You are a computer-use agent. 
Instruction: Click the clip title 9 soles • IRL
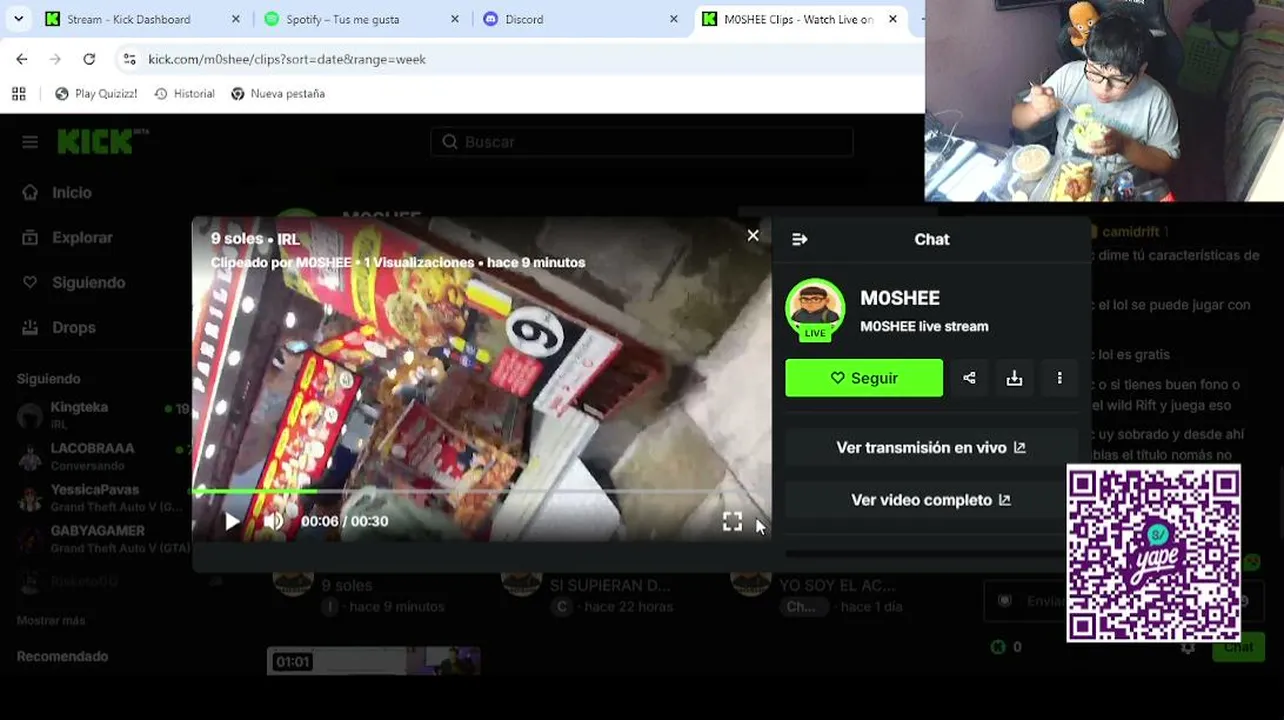pyautogui.click(x=255, y=239)
